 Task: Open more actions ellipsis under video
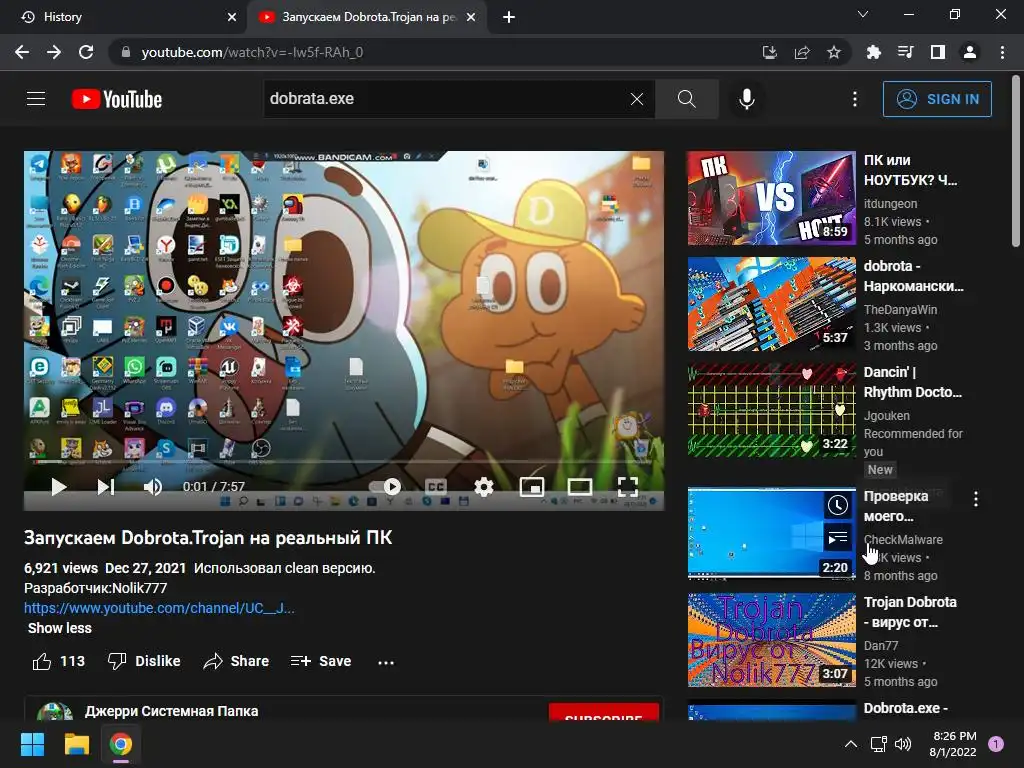pyautogui.click(x=386, y=662)
